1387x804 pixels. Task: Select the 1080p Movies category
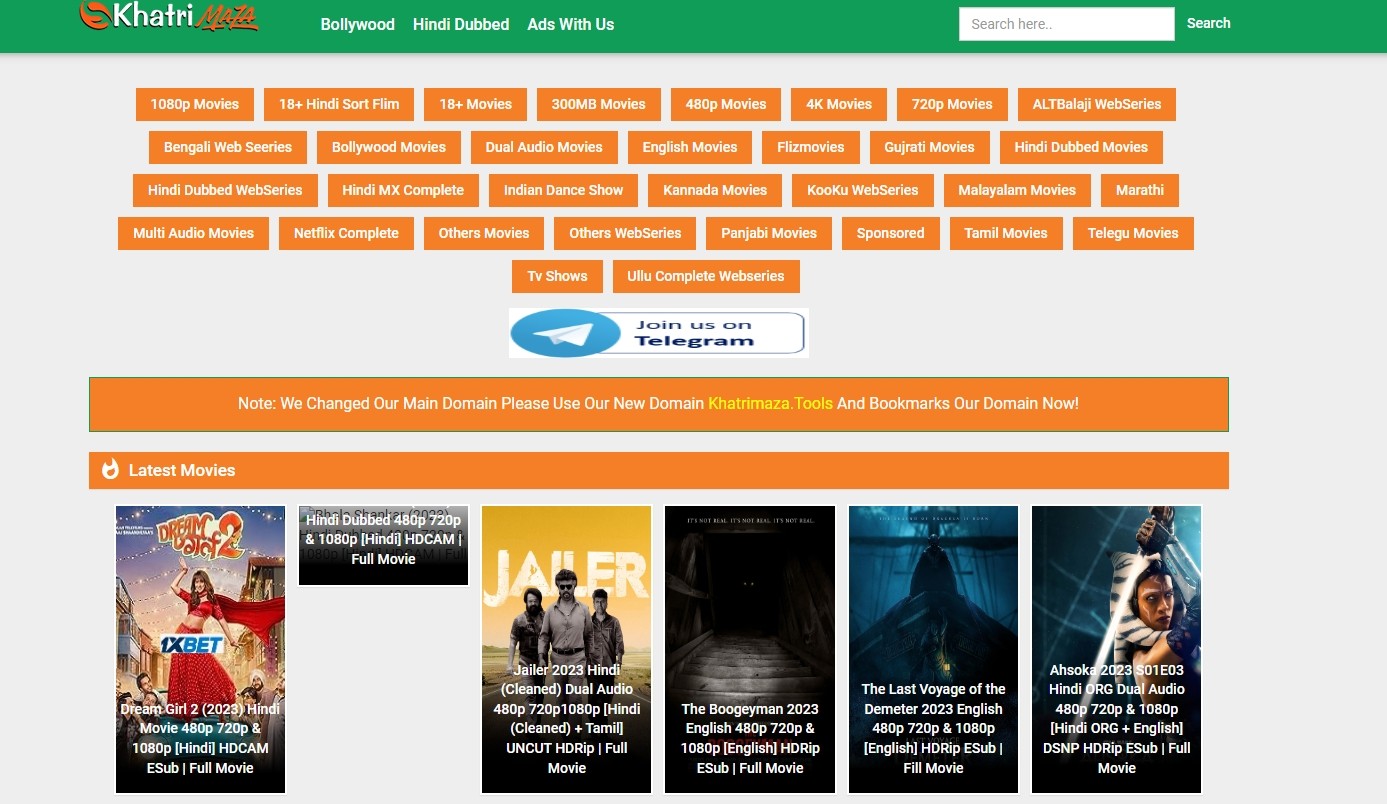[195, 104]
